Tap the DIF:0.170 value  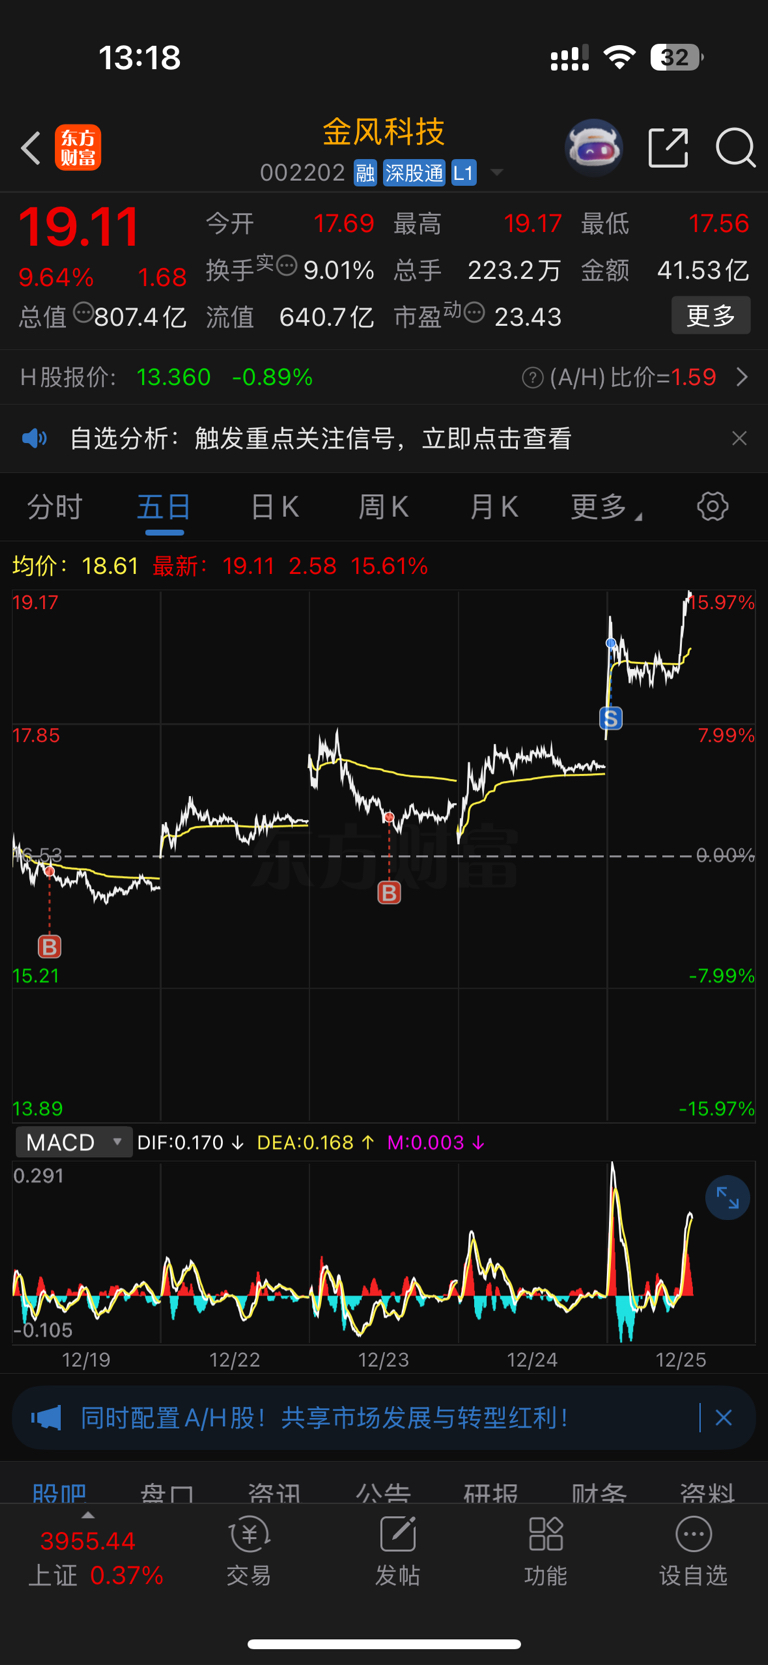190,1142
